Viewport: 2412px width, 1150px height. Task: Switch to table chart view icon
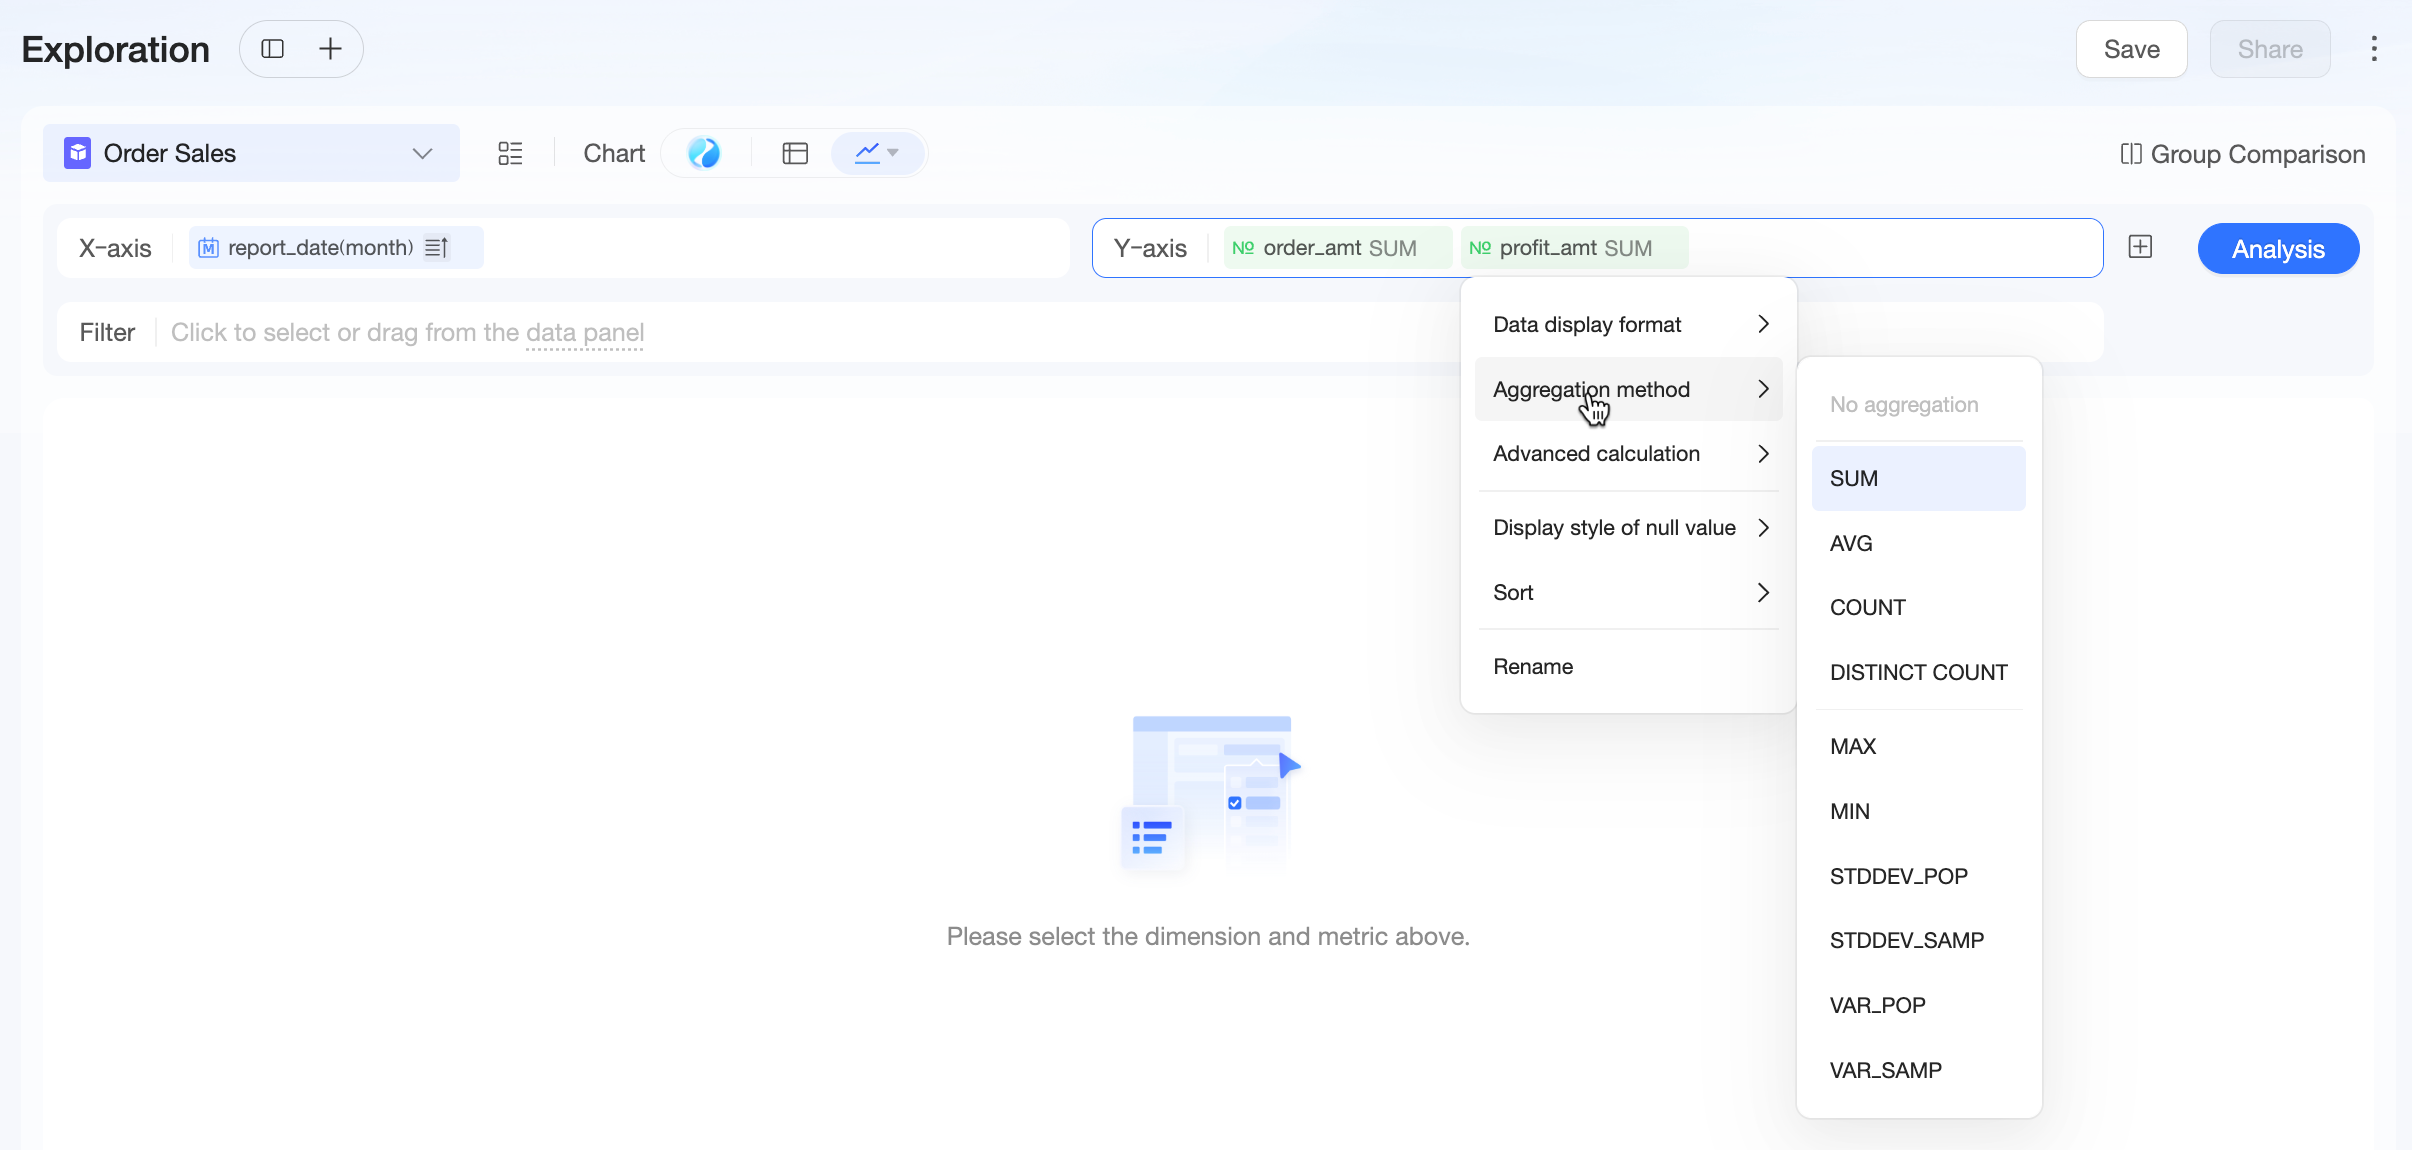(x=795, y=153)
